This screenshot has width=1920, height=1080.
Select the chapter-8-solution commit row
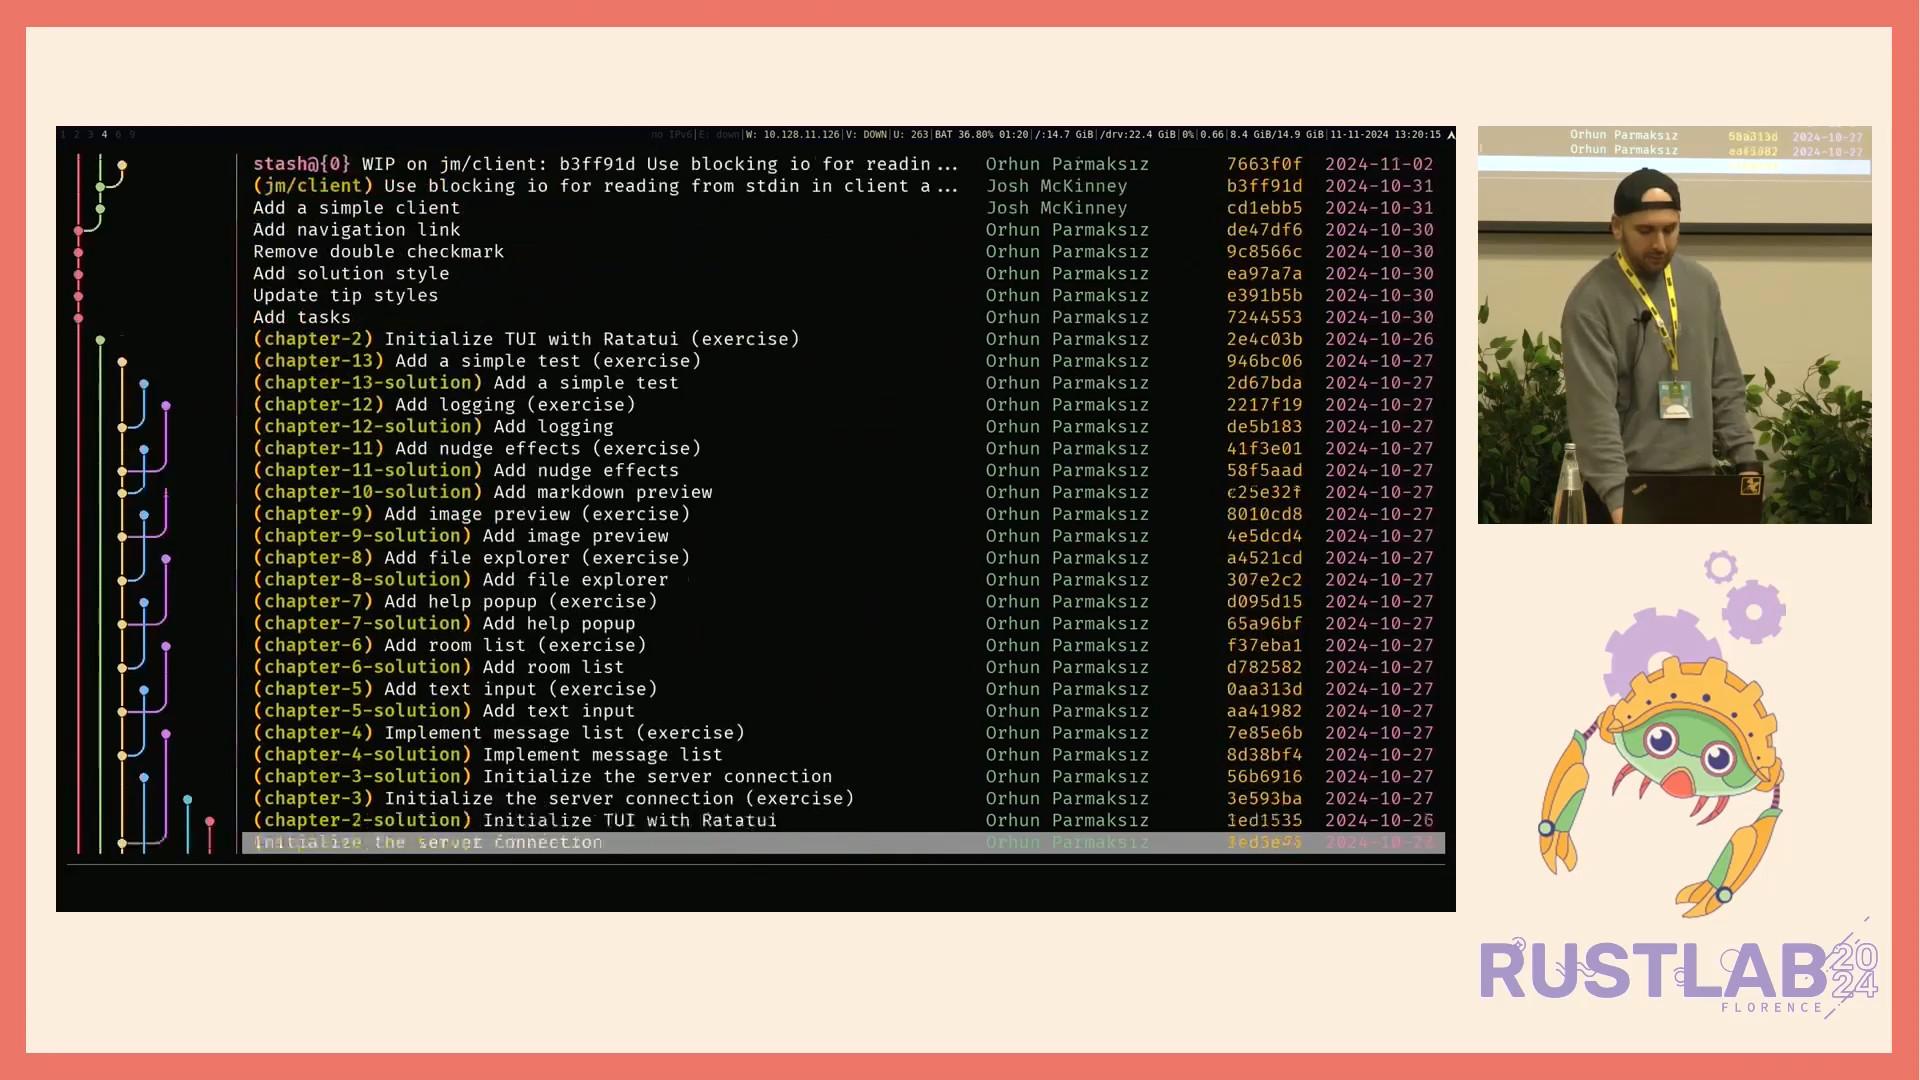[843, 580]
